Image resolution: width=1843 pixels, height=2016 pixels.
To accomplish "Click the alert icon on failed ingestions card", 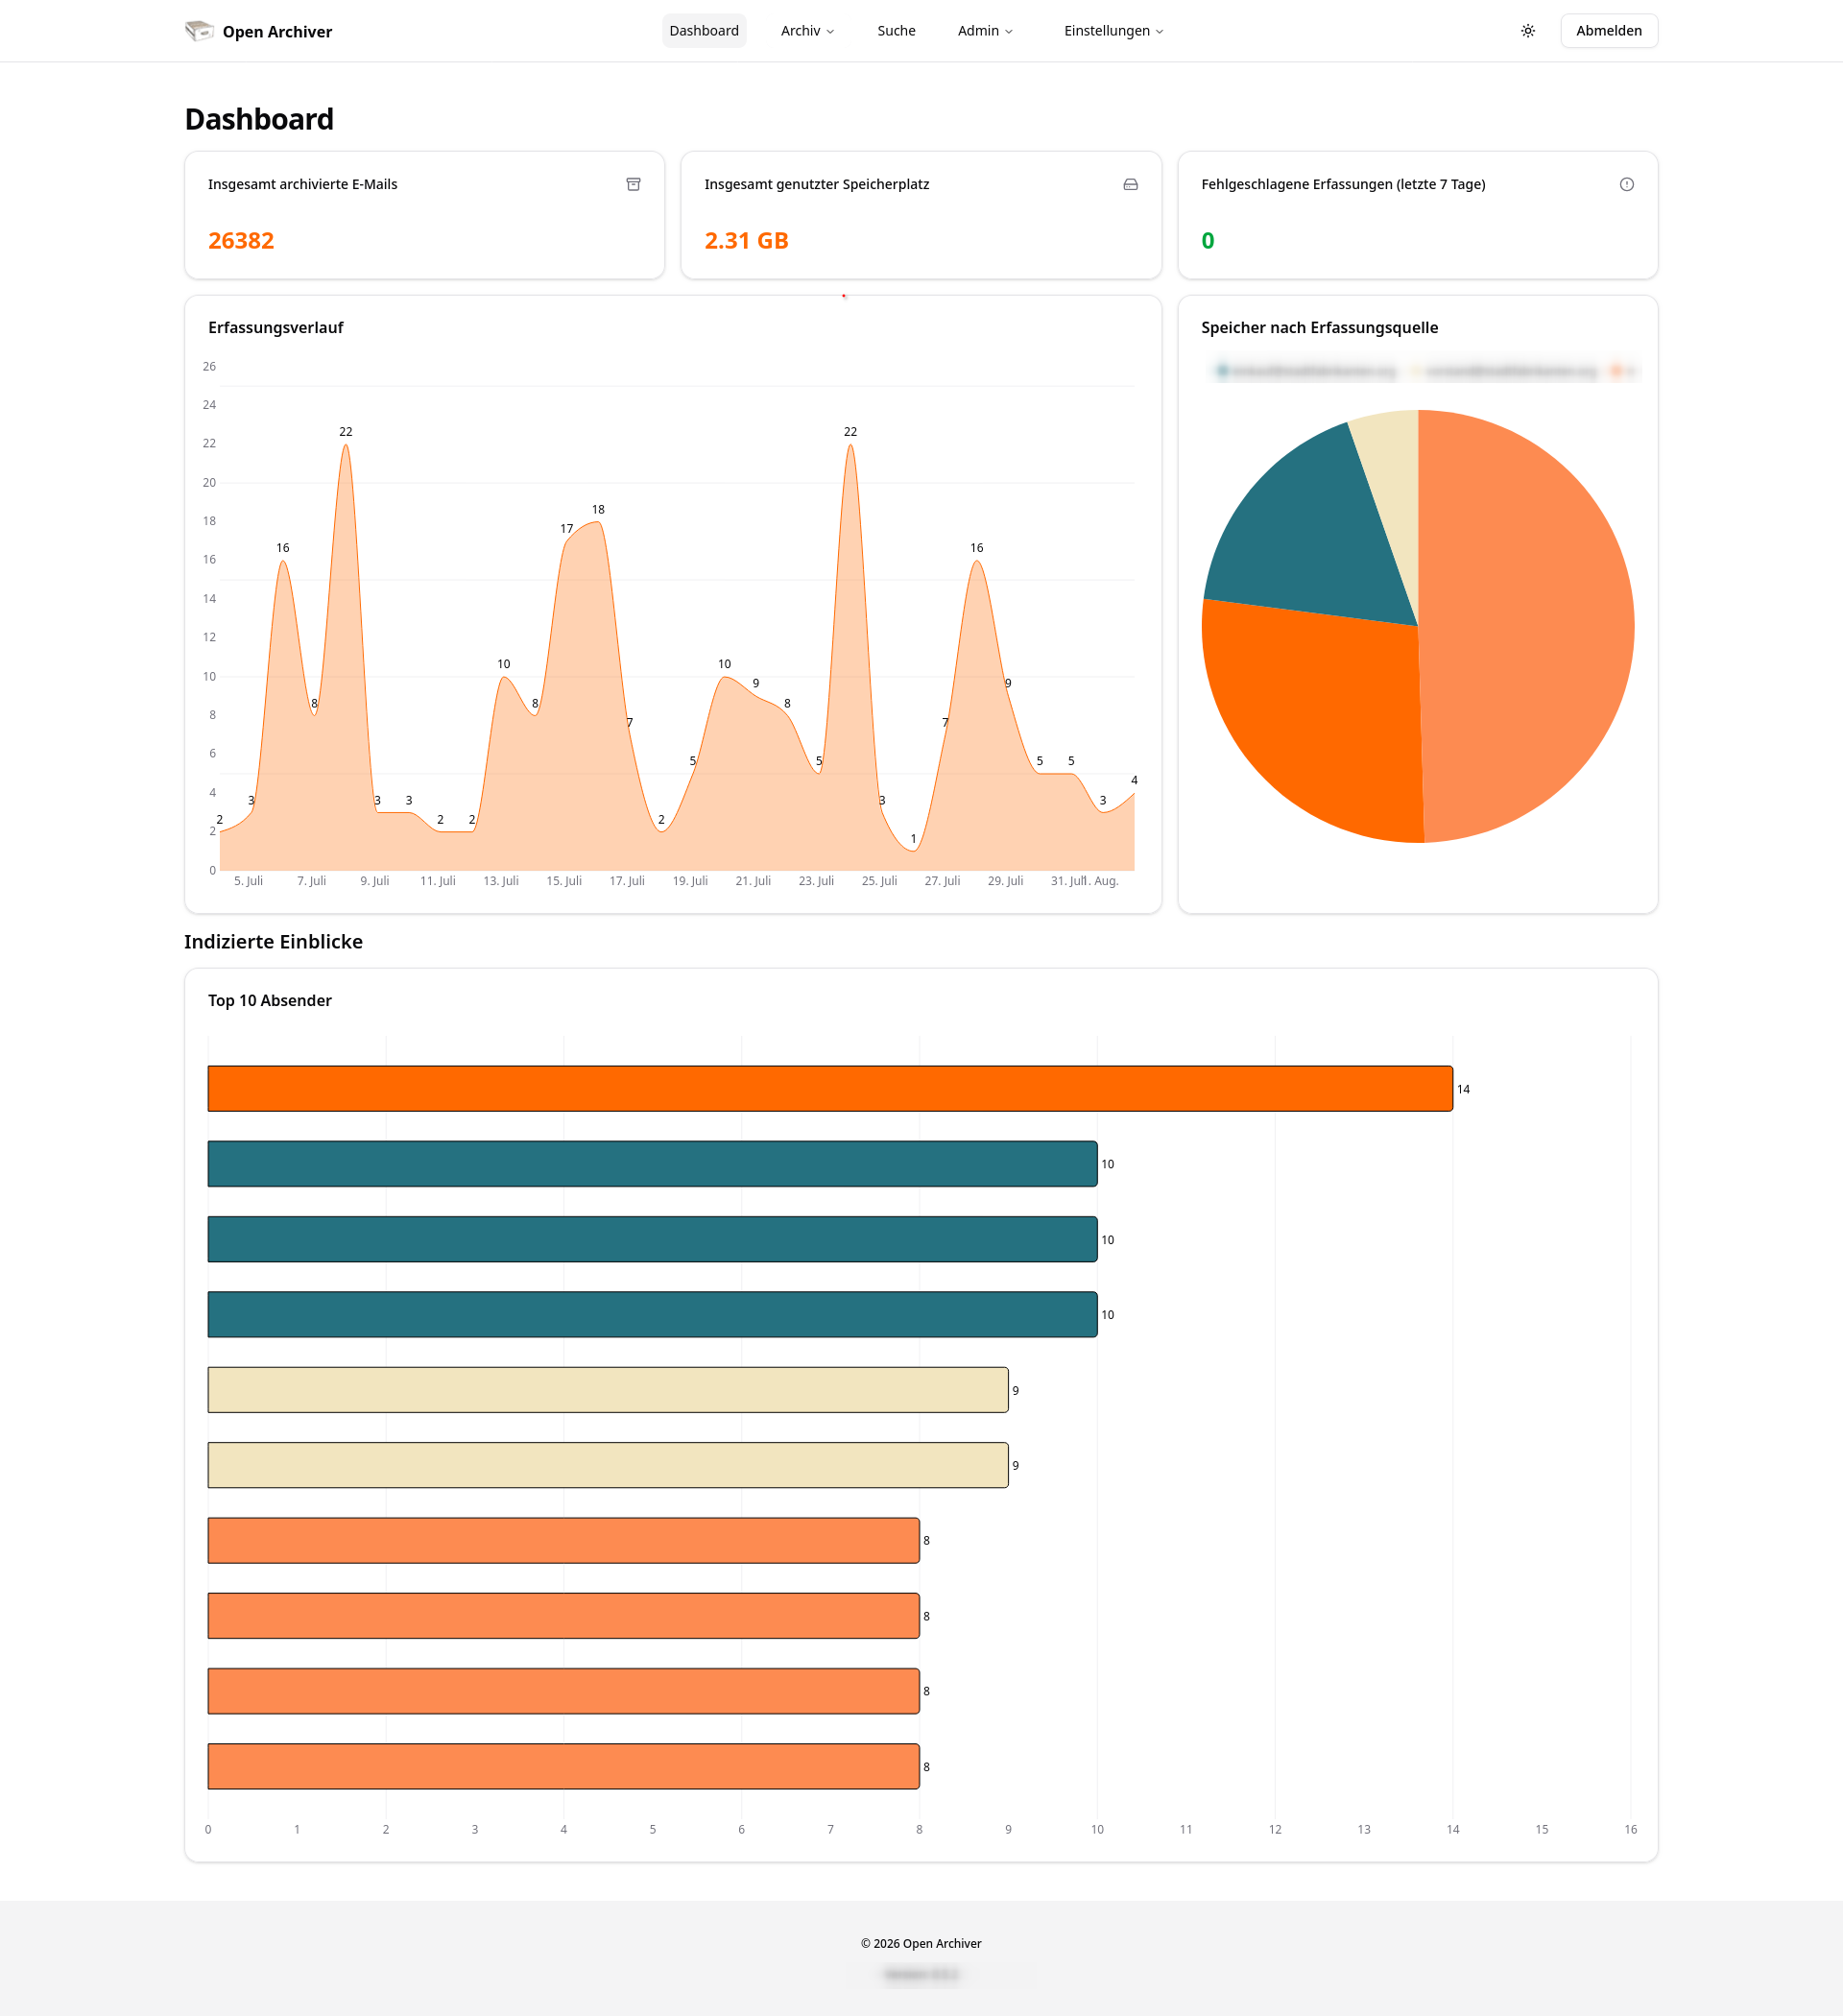I will (1626, 184).
